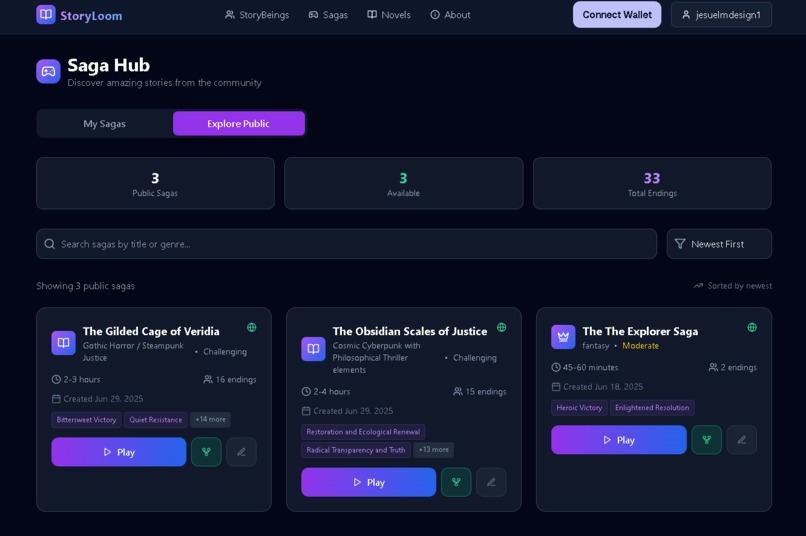This screenshot has width=806, height=536.
Task: Click edit pencil on Gilded Cage card
Action: click(241, 452)
